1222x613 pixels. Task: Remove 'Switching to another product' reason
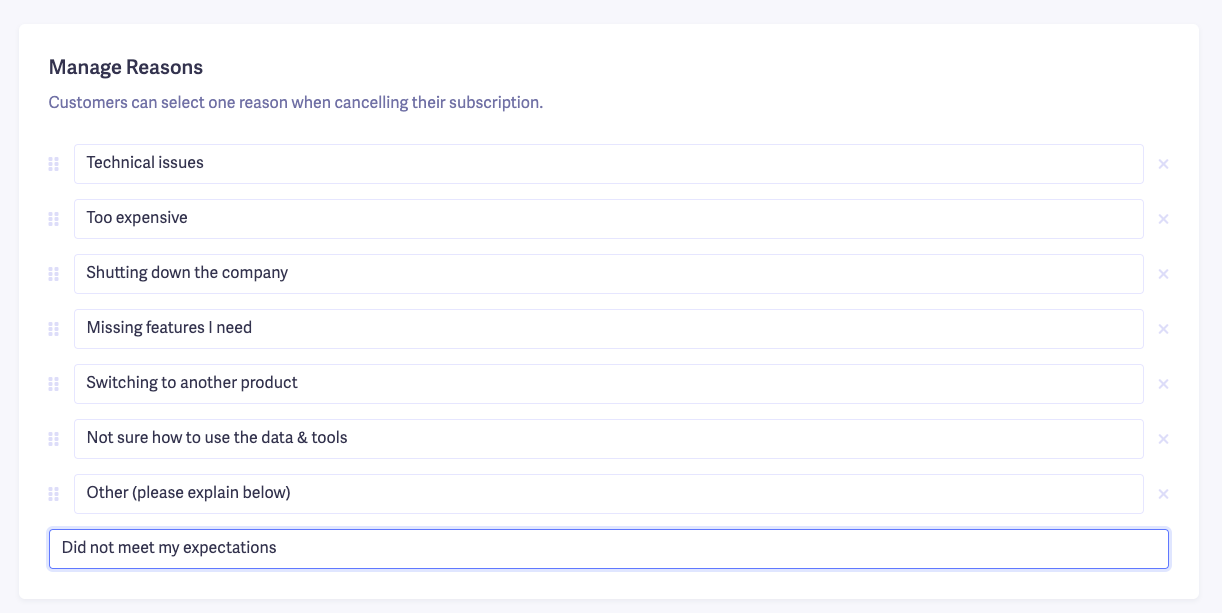click(1163, 384)
